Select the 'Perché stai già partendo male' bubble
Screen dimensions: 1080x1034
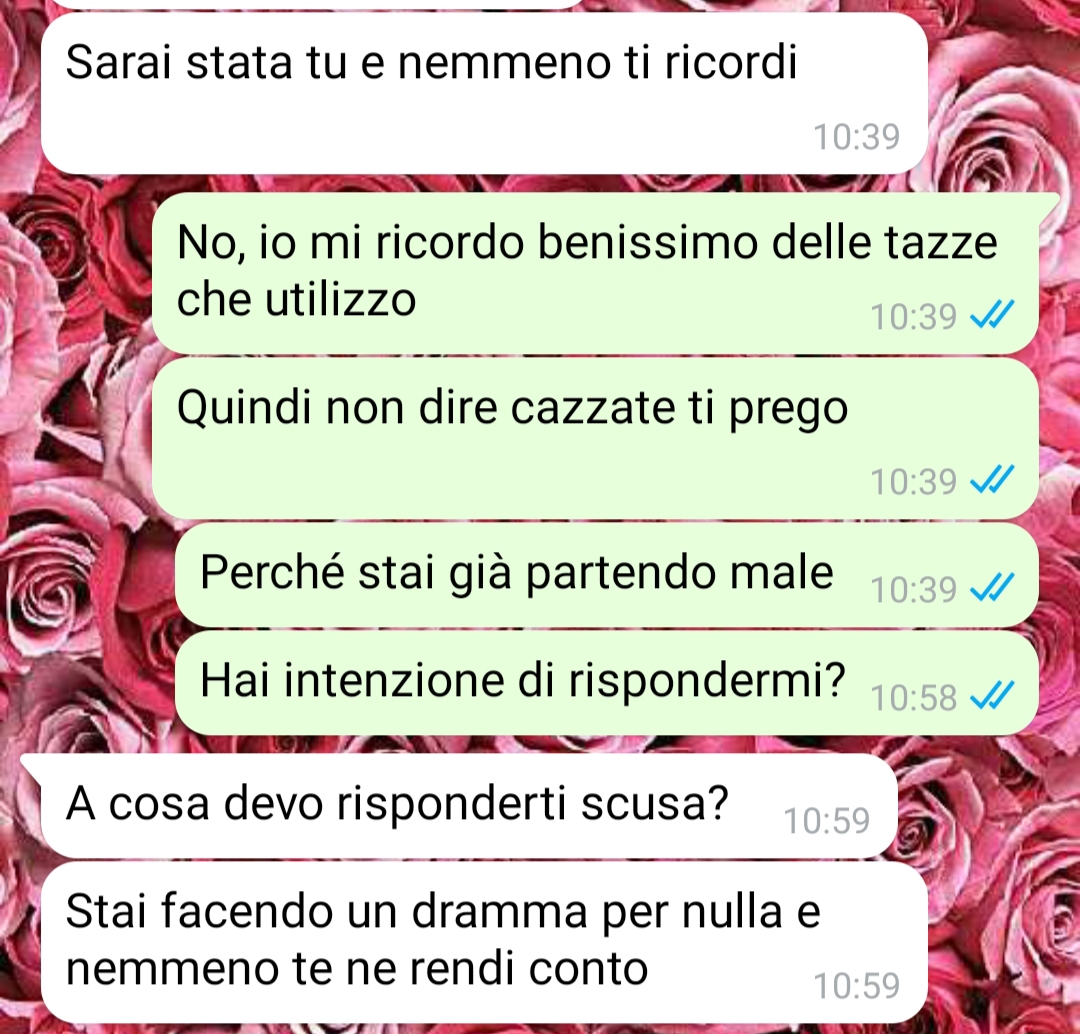coord(607,575)
